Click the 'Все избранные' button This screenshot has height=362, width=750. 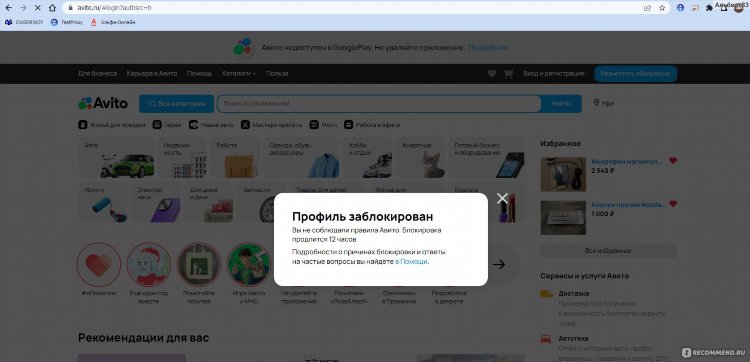pos(608,251)
